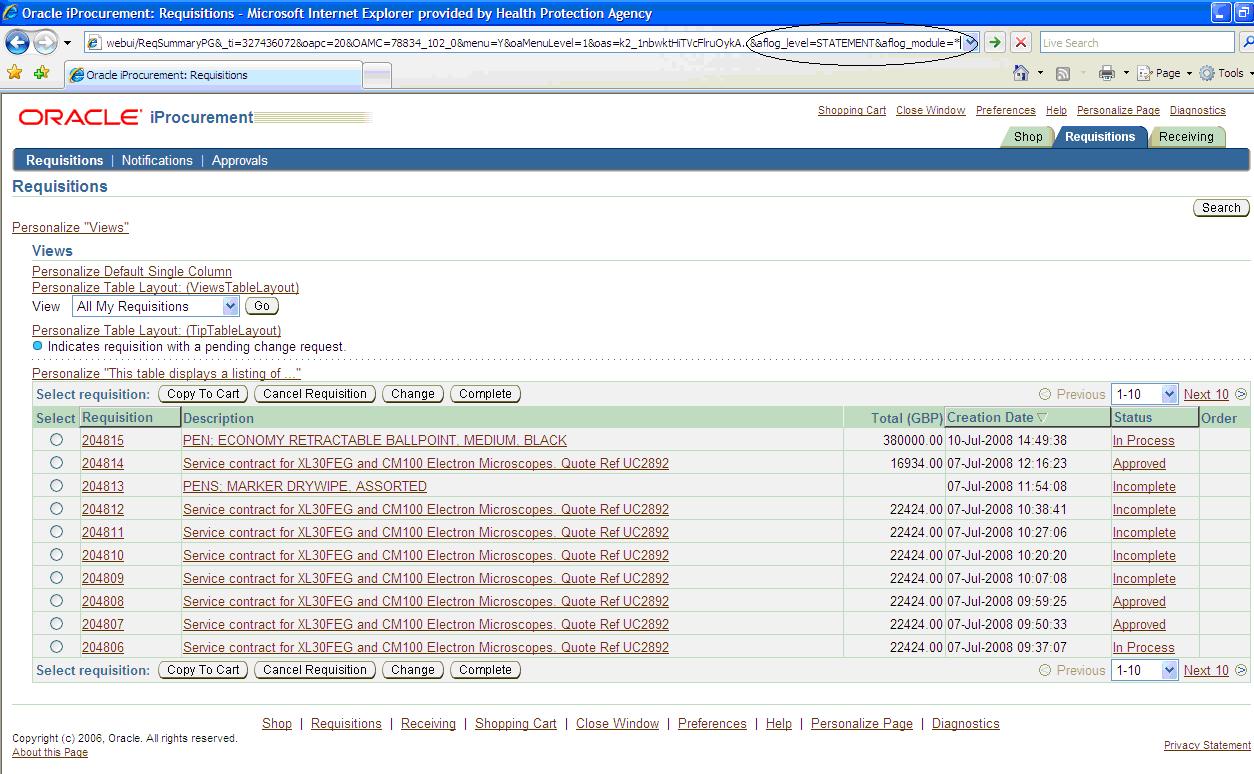Click the About this Page link
Viewport: 1254px width, 774px height.
pyautogui.click(x=50, y=752)
